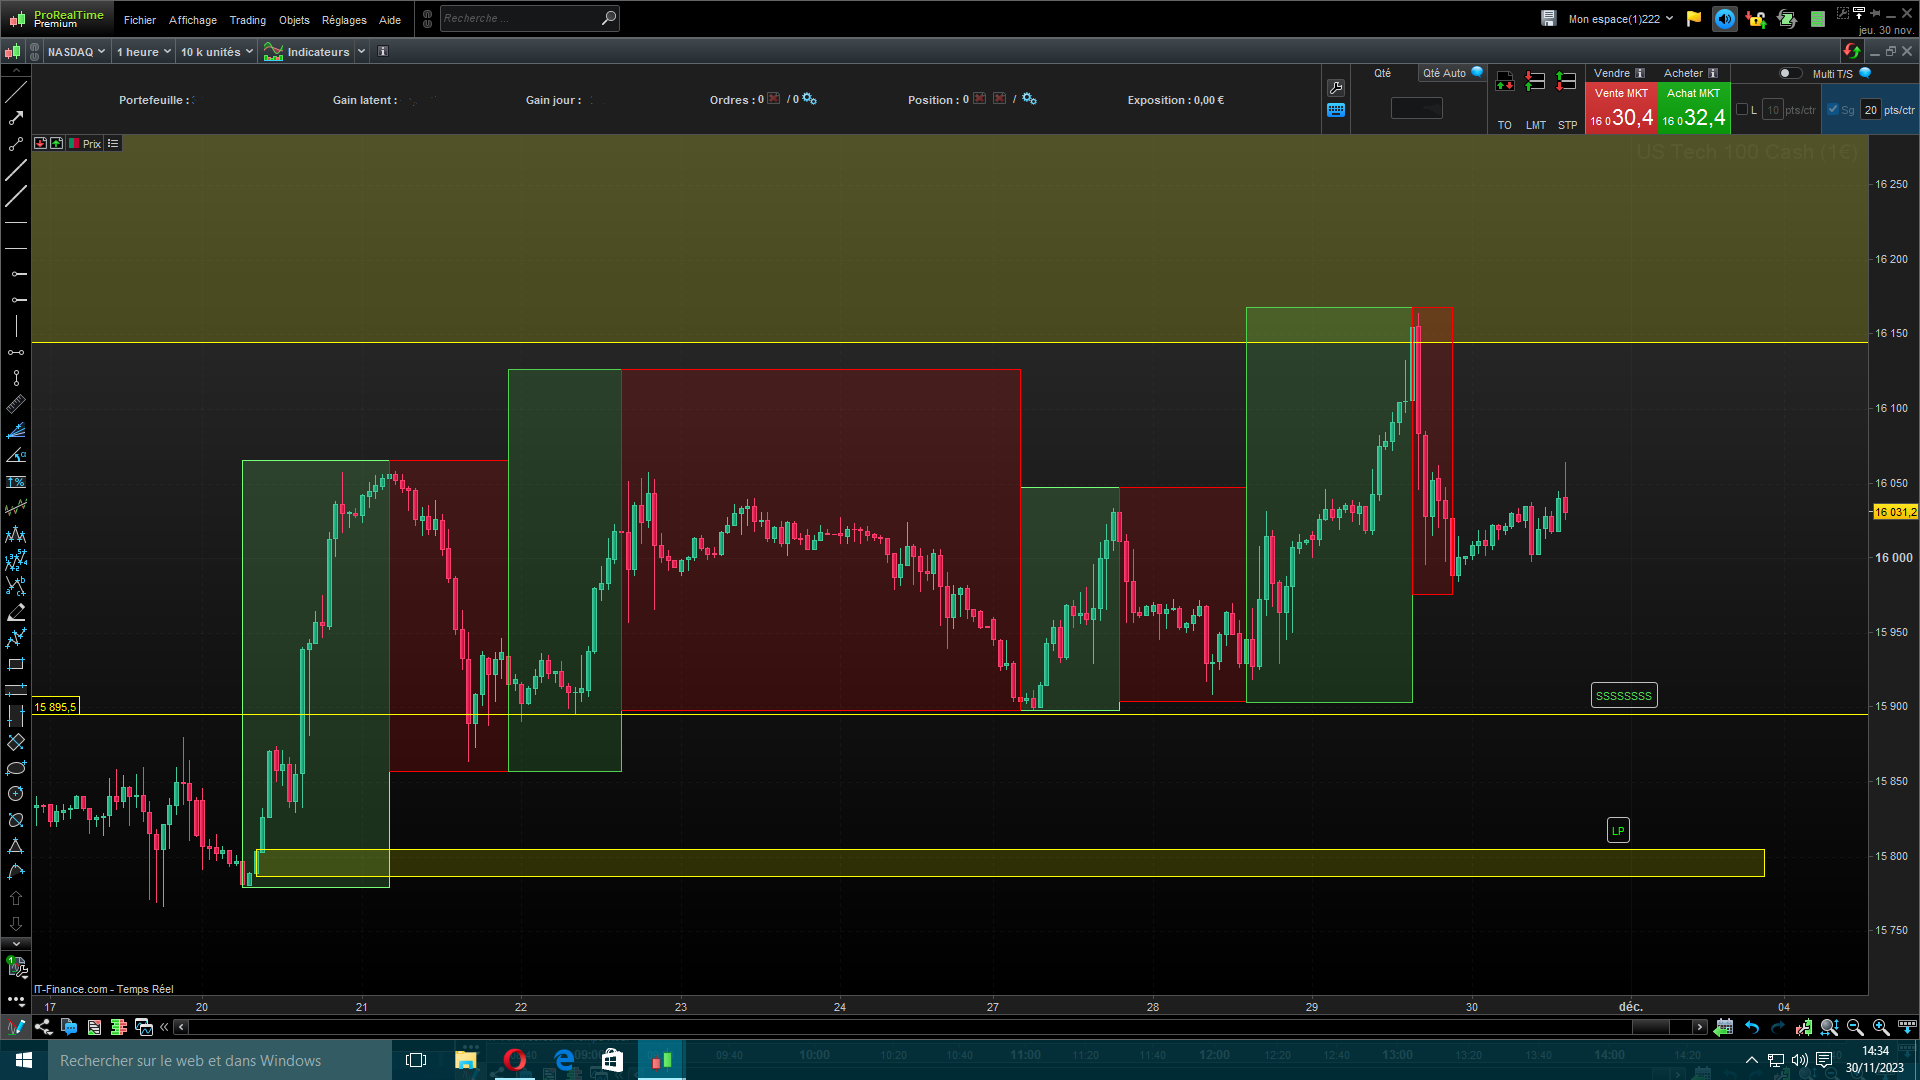This screenshot has width=1920, height=1080.
Task: Click the LMT limit order icon
Action: tap(1536, 82)
